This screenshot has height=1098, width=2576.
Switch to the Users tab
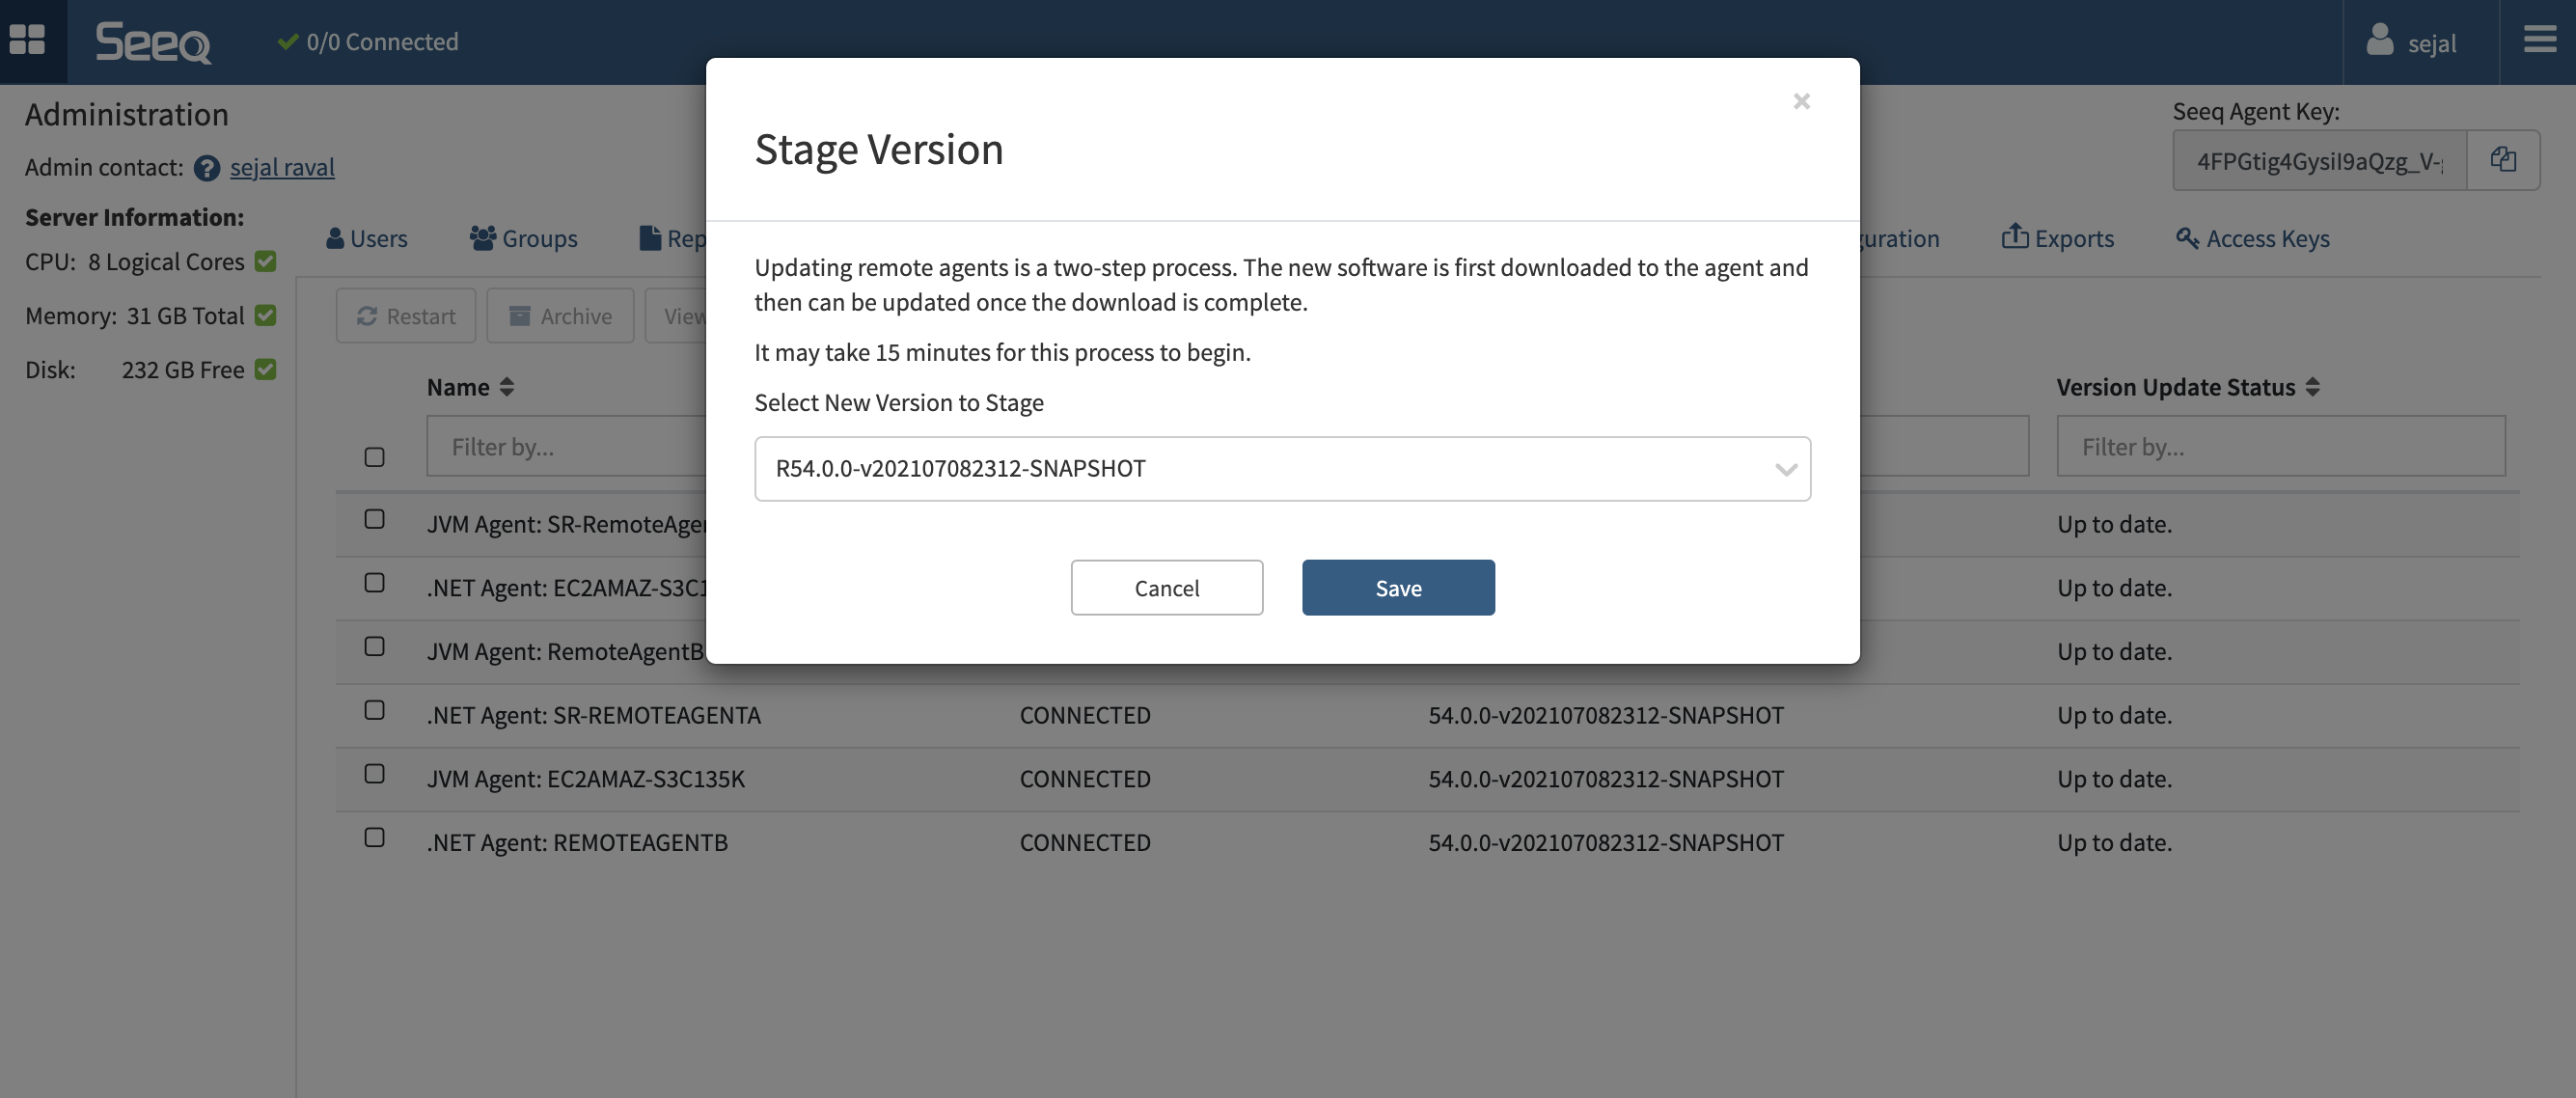point(367,238)
